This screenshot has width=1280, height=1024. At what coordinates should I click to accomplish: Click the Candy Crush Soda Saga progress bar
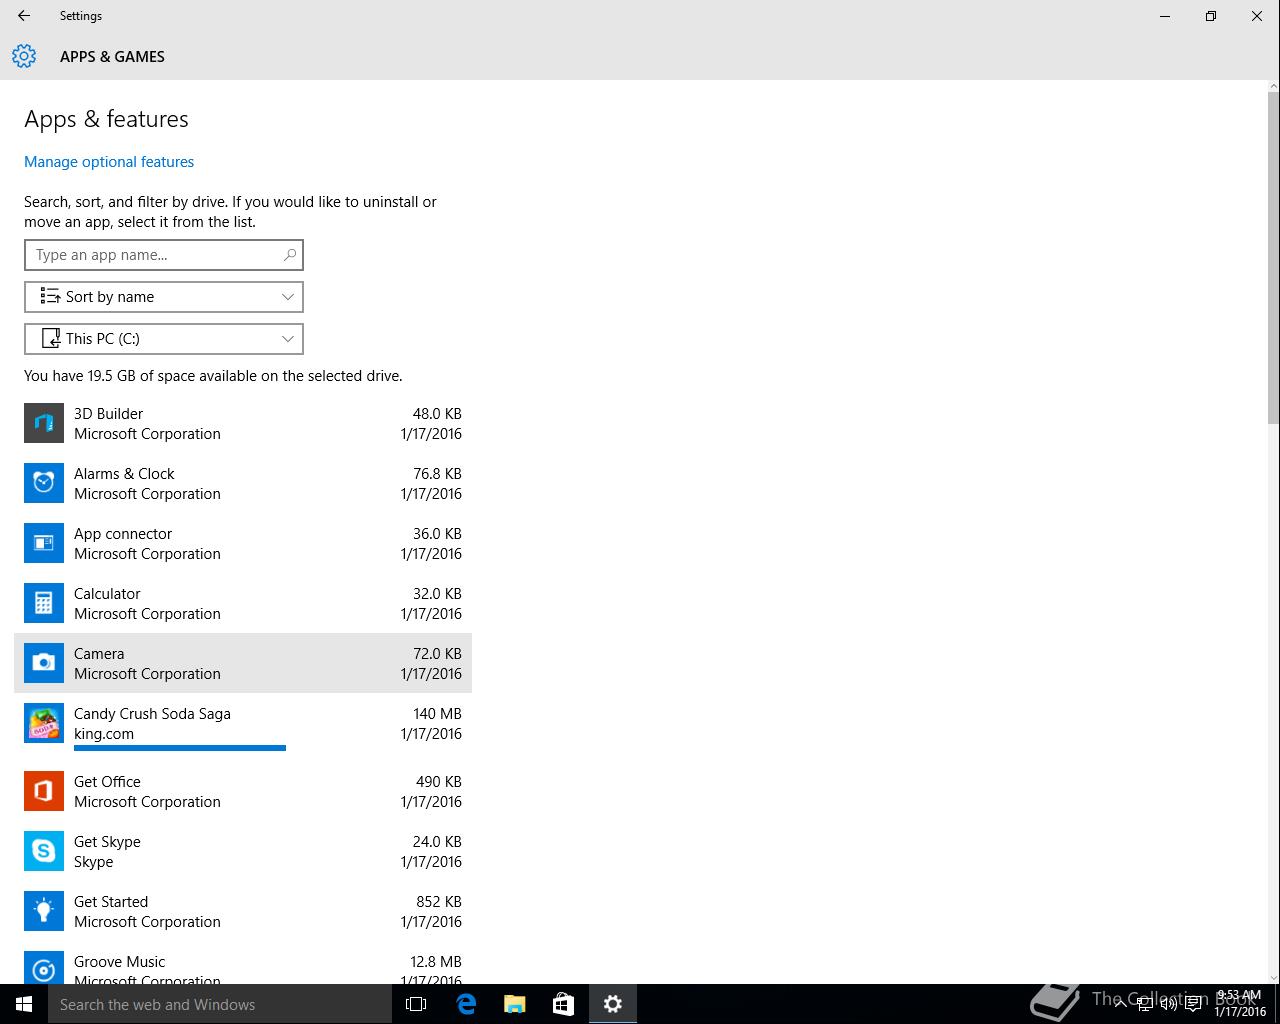180,748
